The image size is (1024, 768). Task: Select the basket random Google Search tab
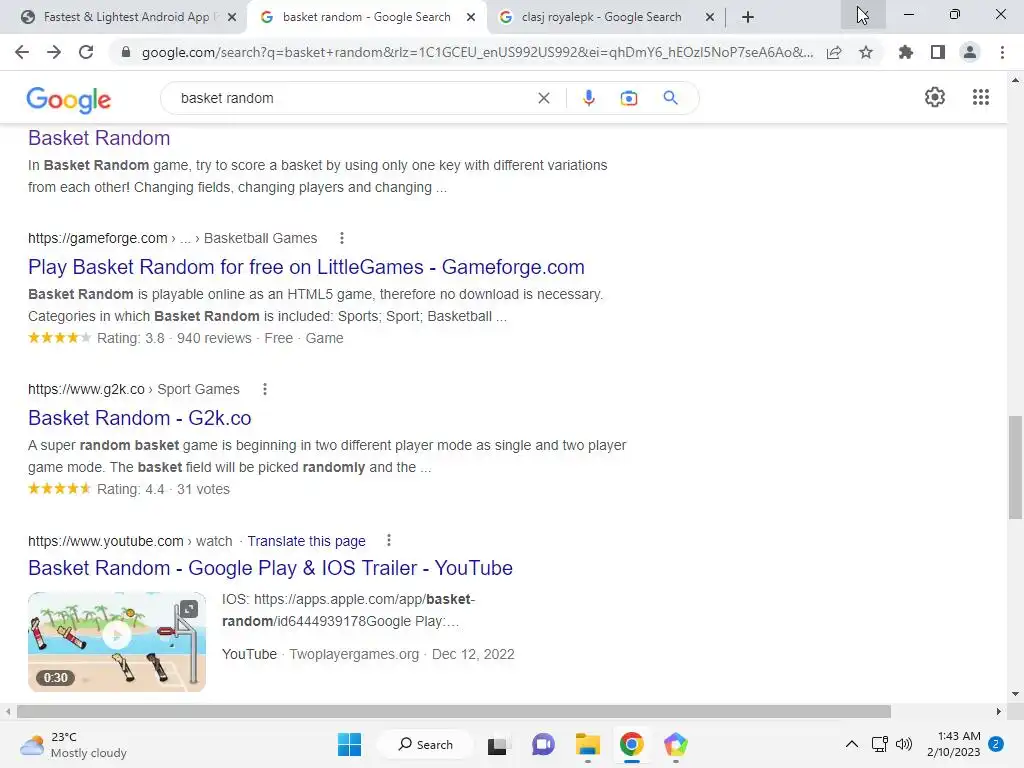point(366,17)
